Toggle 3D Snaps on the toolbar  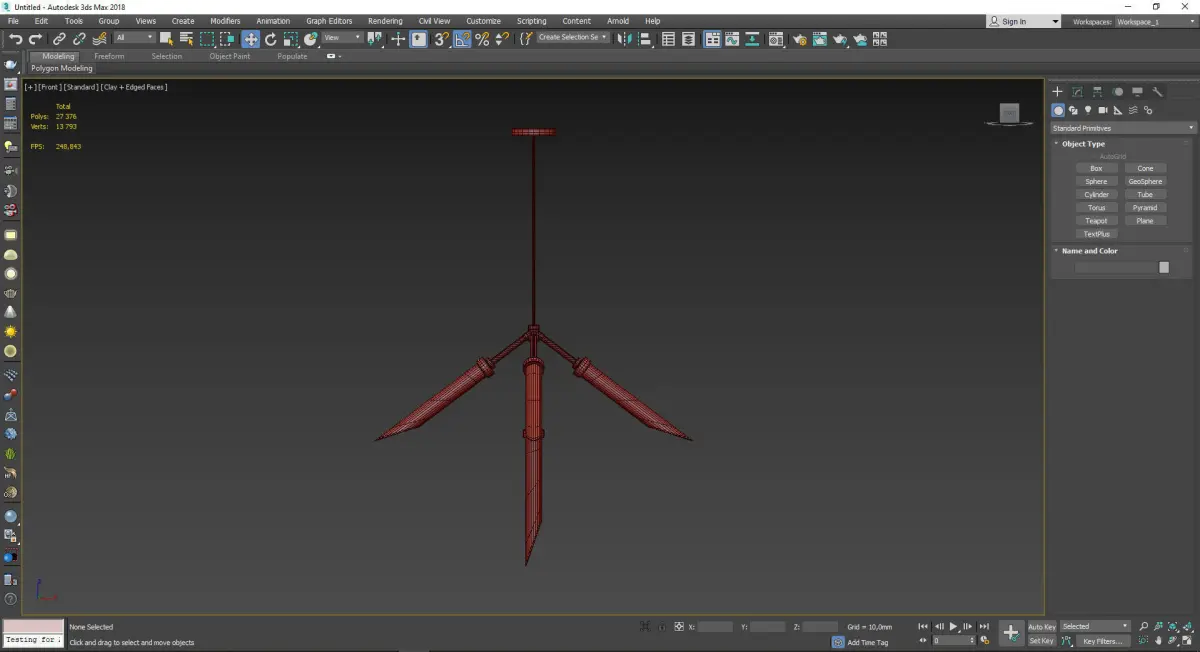441,39
